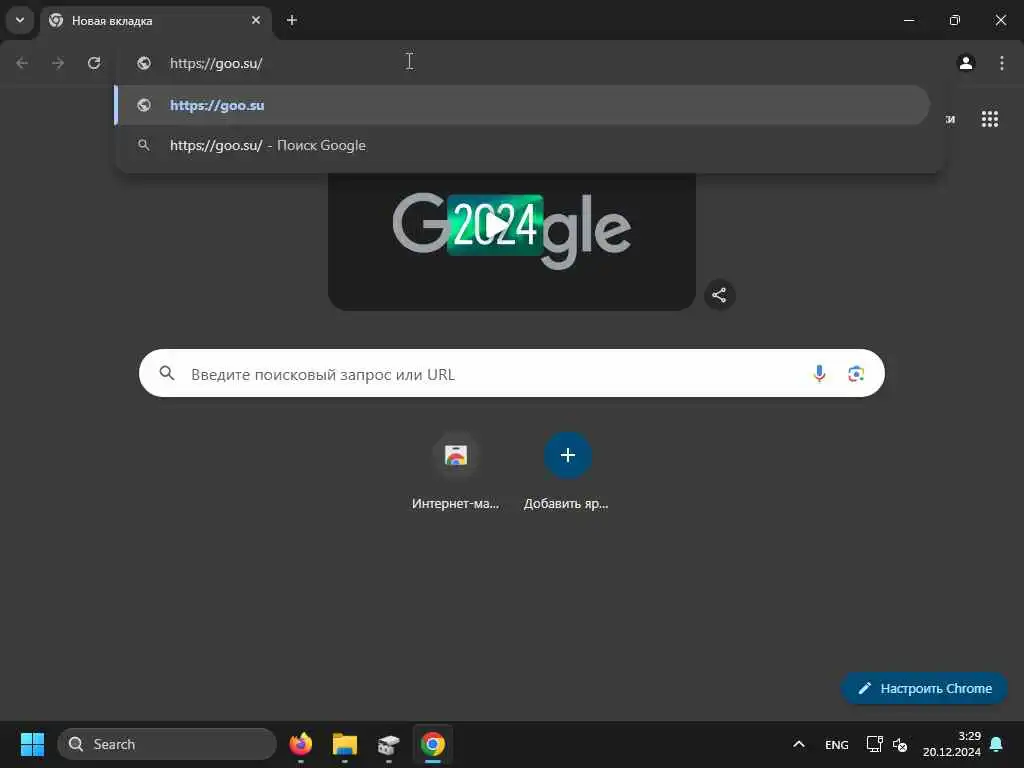Open the network status tray icon
The height and width of the screenshot is (768, 1024).
pos(874,744)
